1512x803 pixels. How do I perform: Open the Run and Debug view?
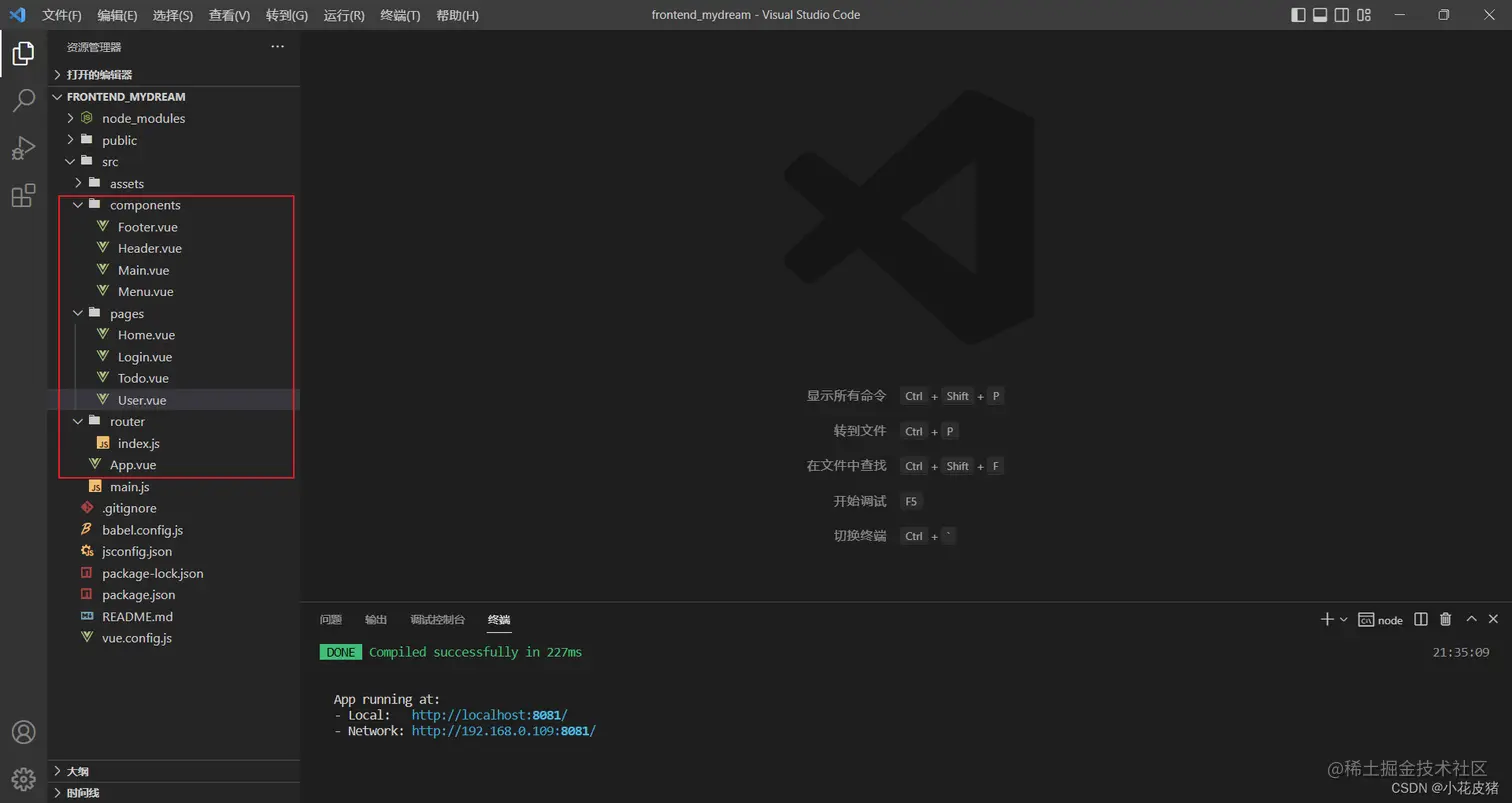pos(23,148)
